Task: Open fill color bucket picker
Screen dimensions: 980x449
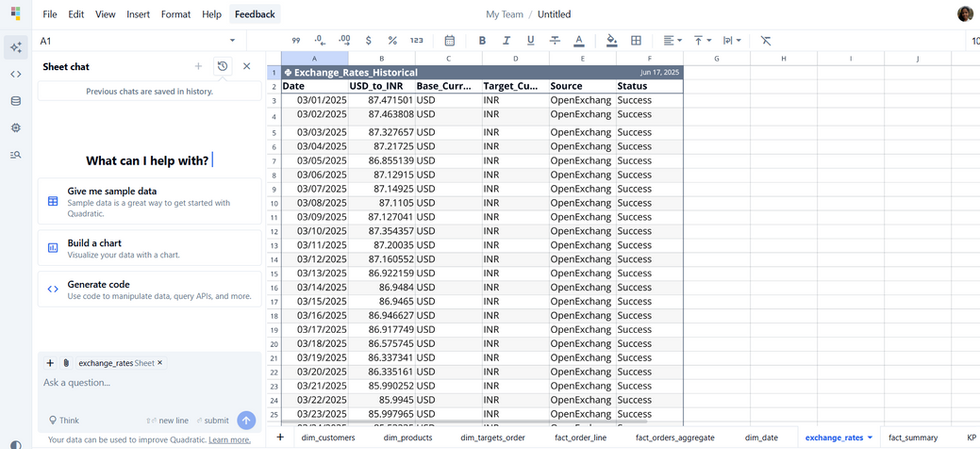Action: coord(612,41)
